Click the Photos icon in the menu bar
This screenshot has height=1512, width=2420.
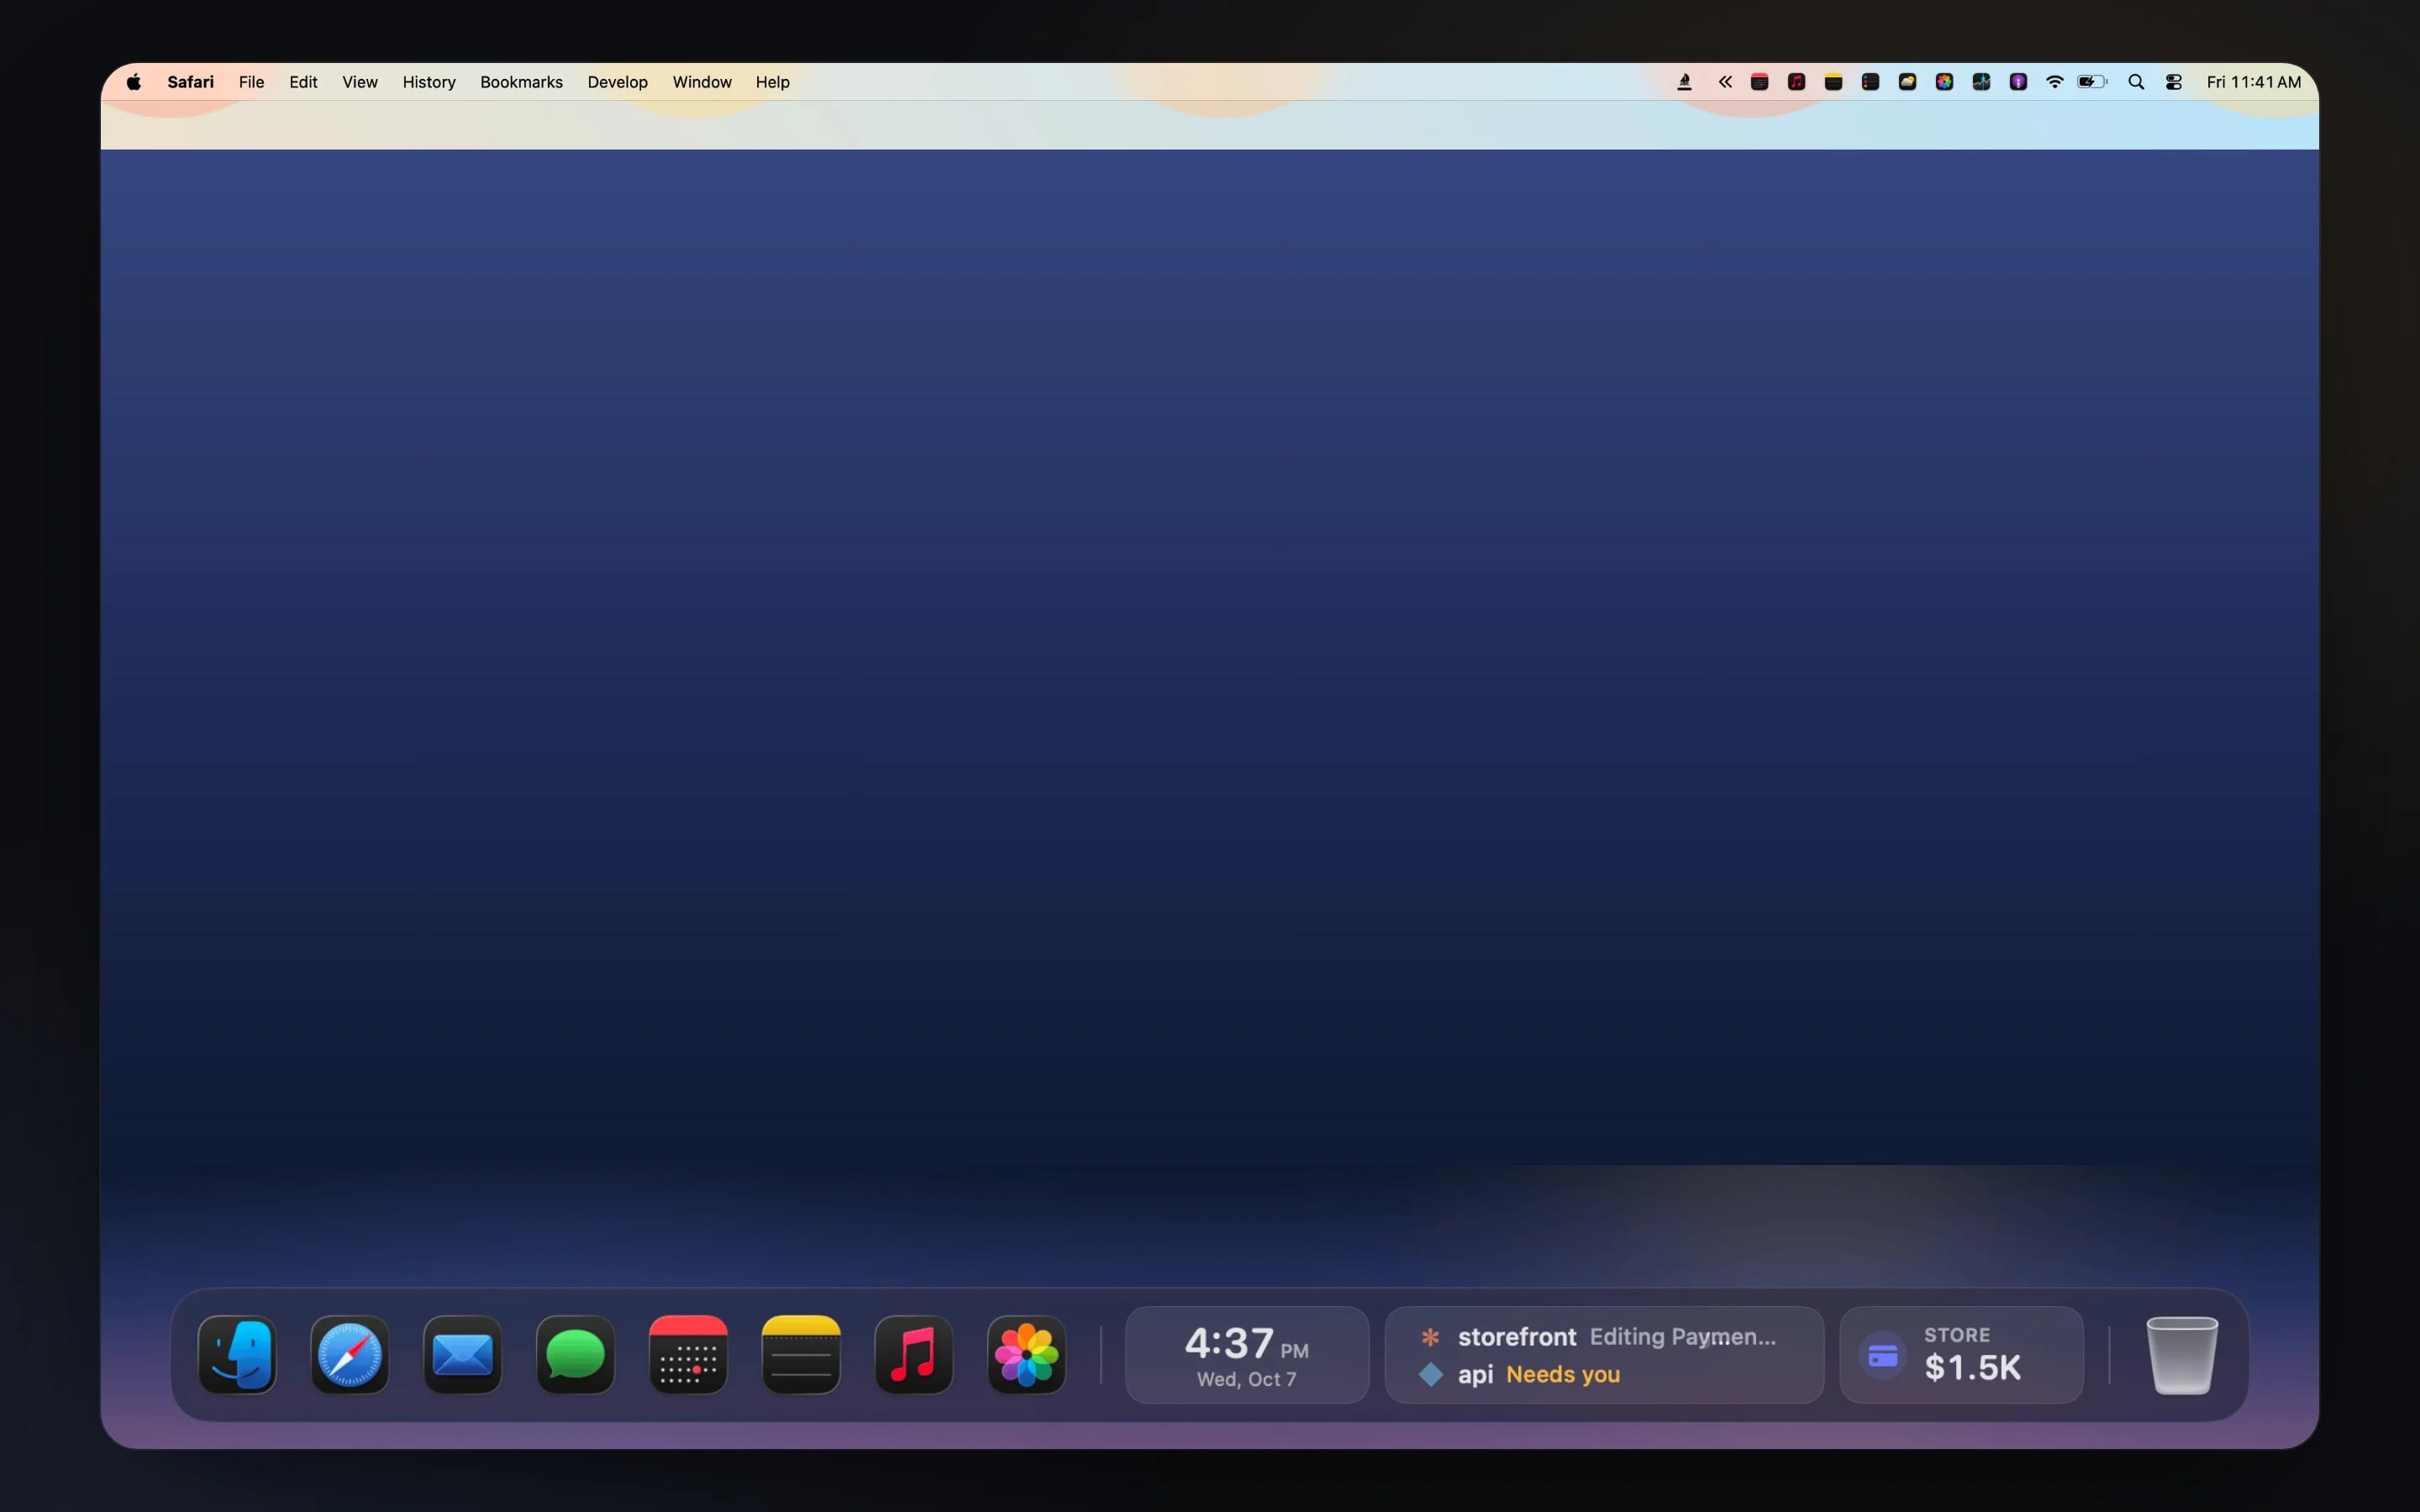click(1945, 82)
